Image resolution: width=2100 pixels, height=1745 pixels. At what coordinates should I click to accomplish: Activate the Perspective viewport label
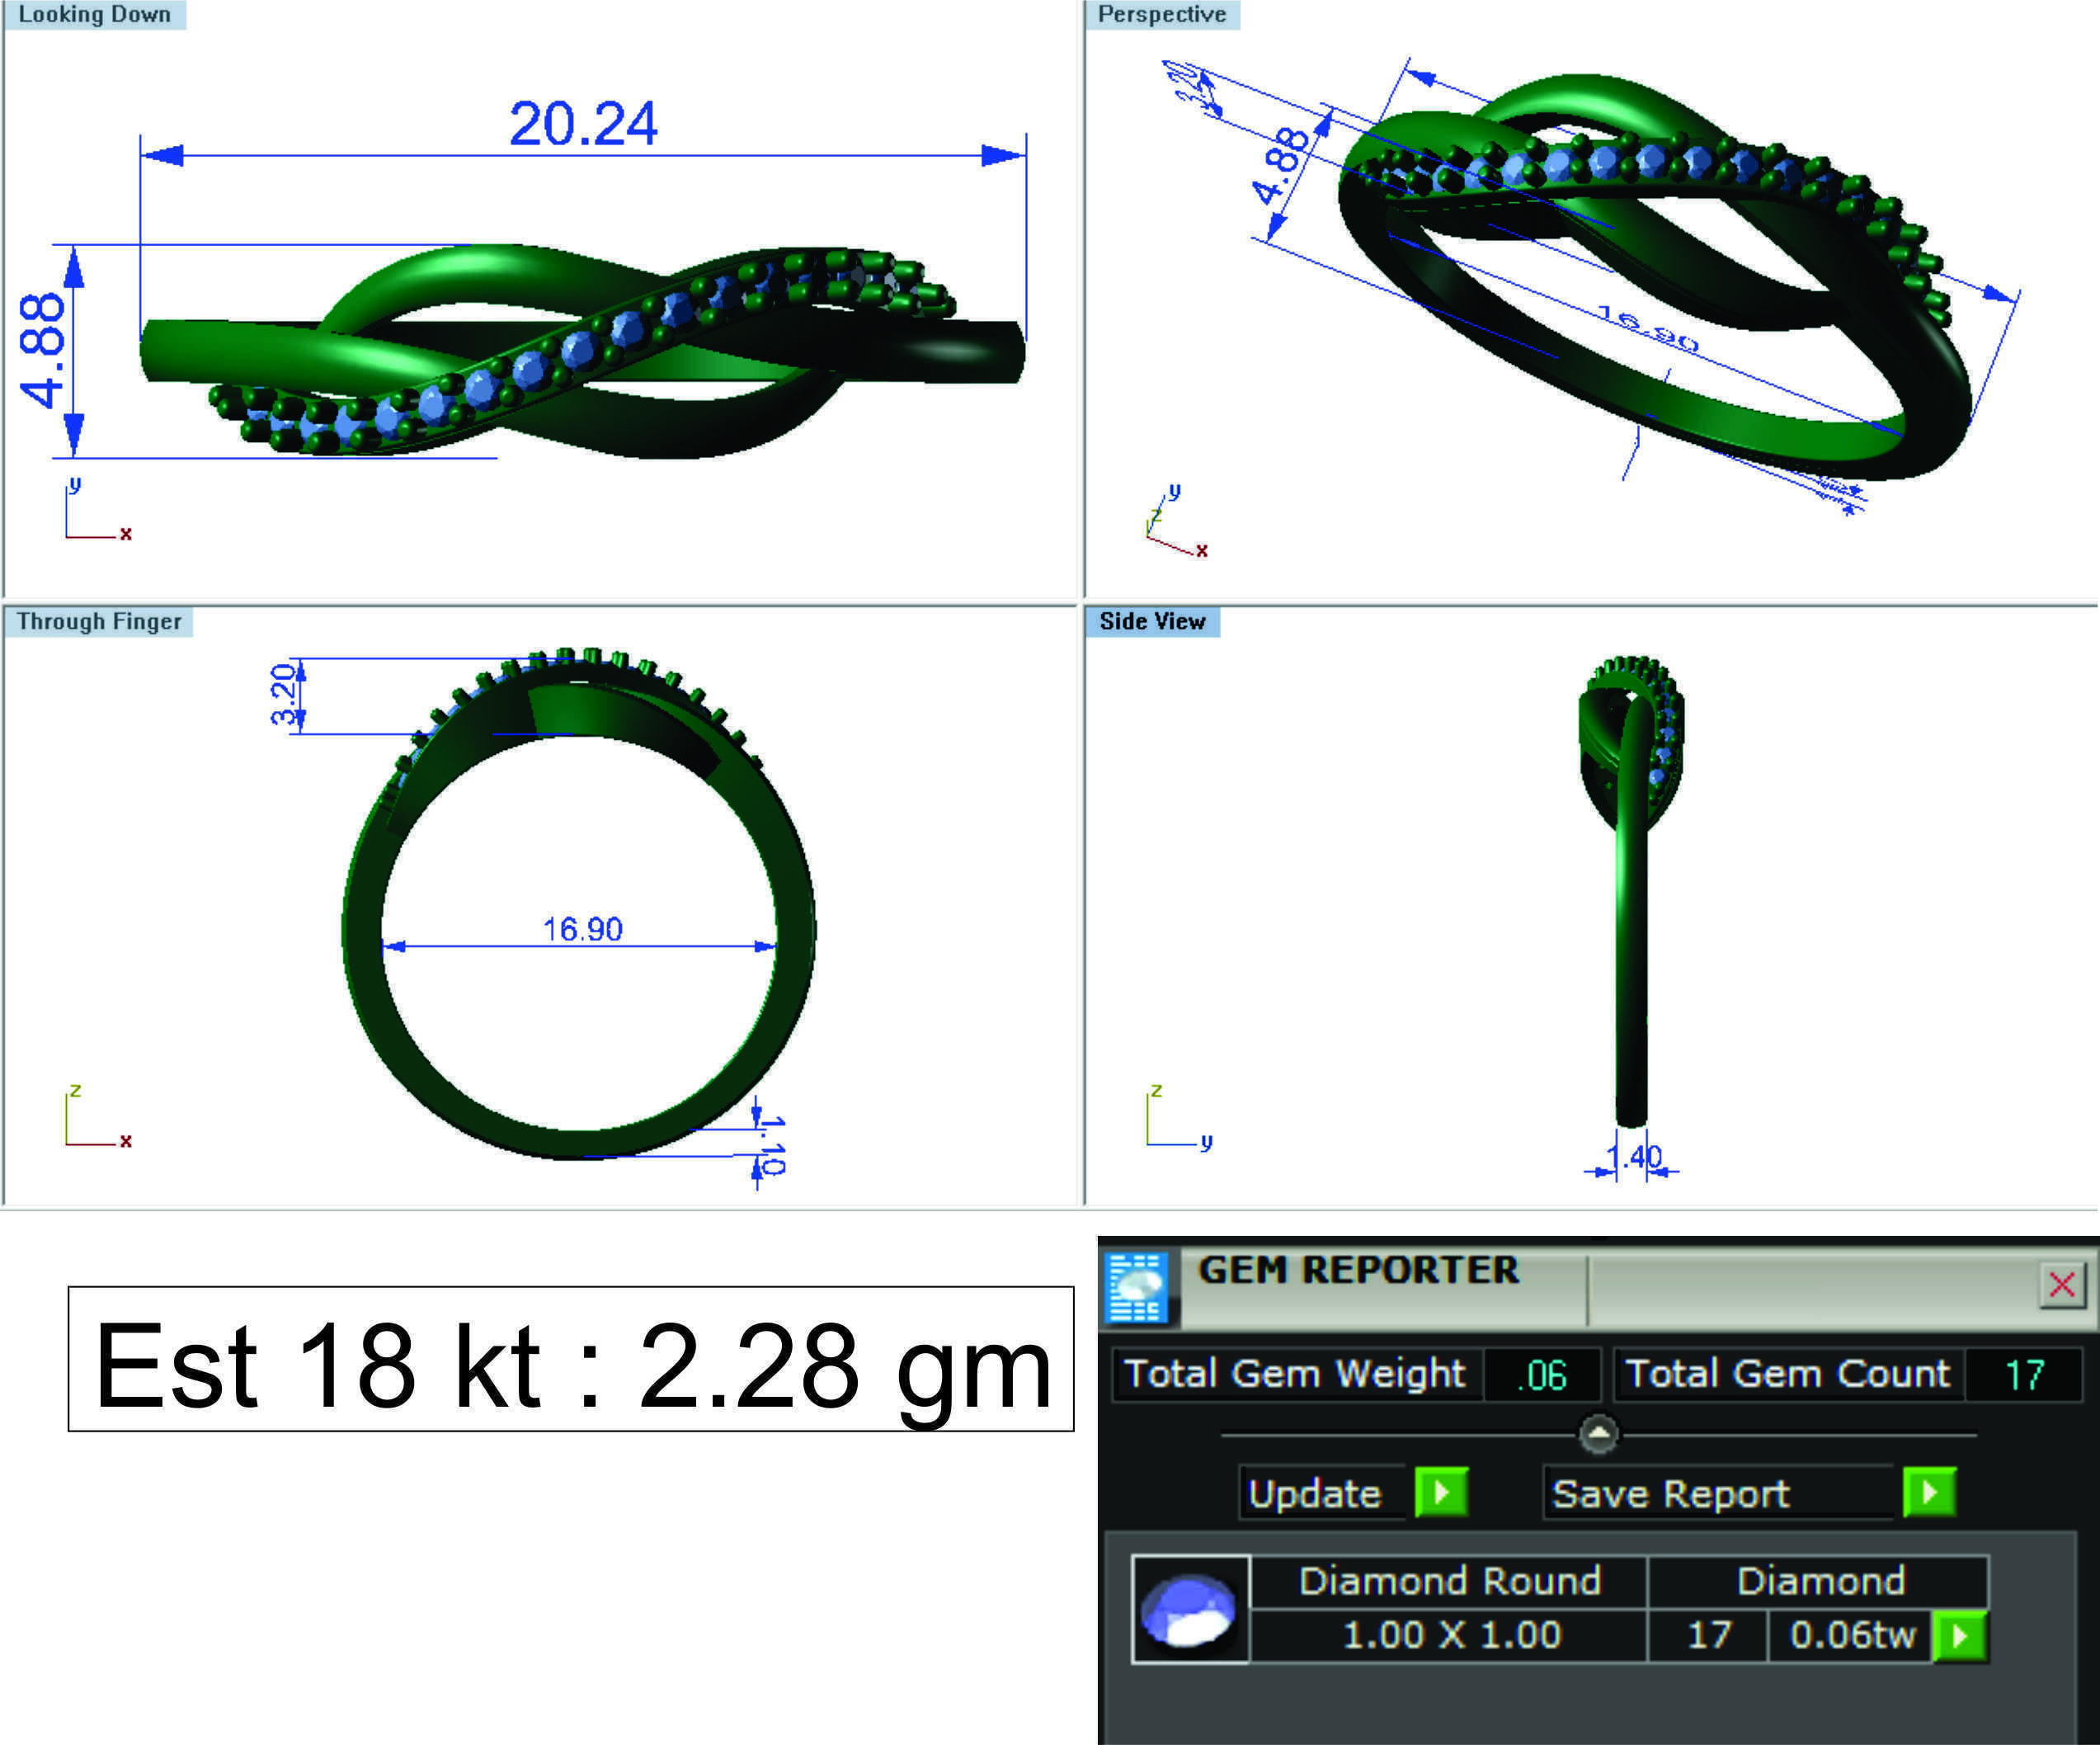click(x=1162, y=15)
